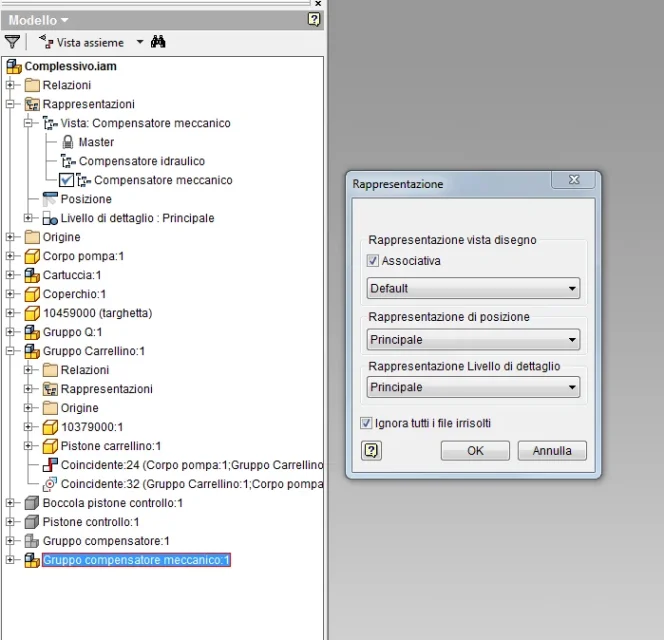The image size is (664, 640).
Task: Open the Default view representation dropdown
Action: pyautogui.click(x=473, y=288)
